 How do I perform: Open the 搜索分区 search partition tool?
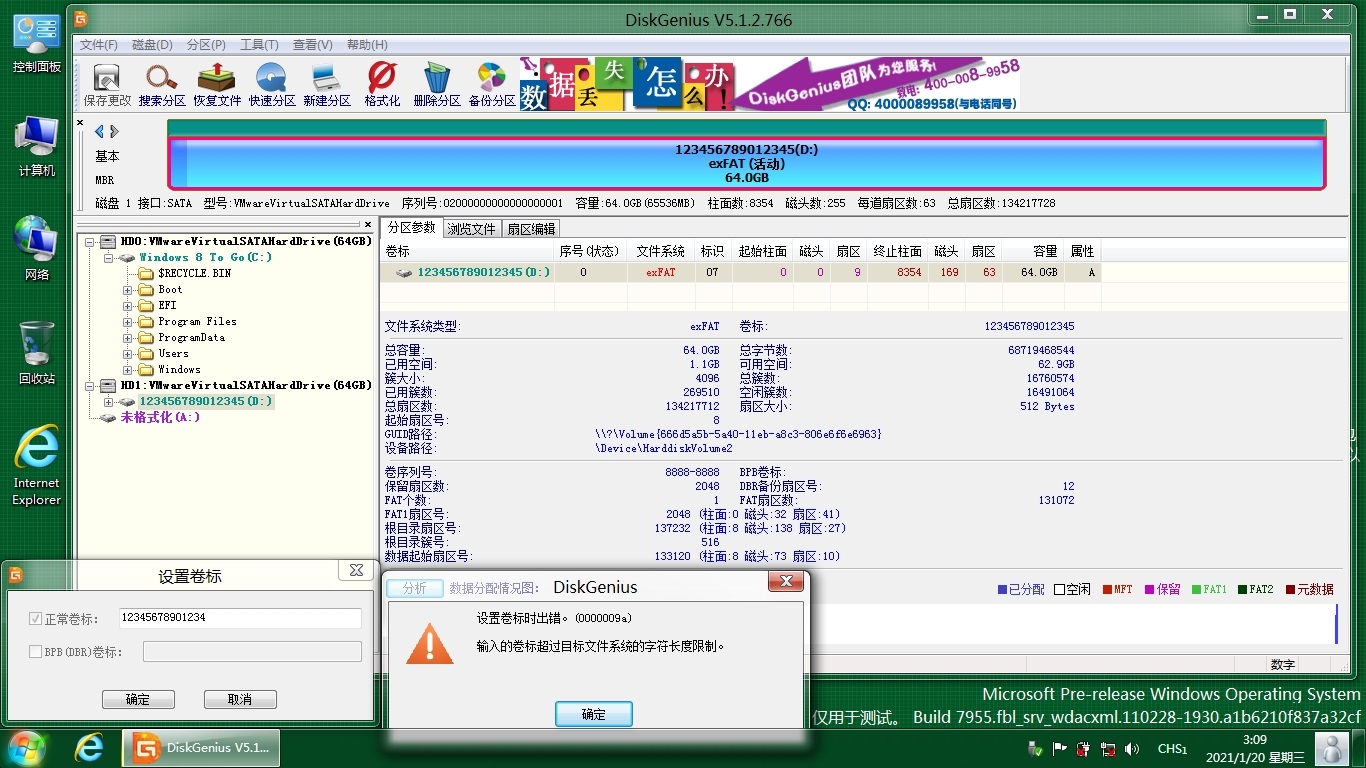pyautogui.click(x=162, y=85)
